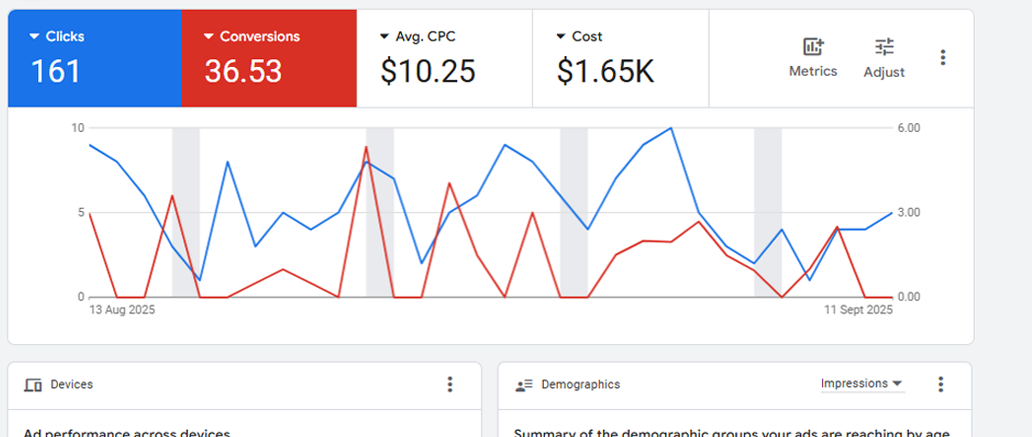Click the Devices card title
1032x437 pixels.
click(x=72, y=384)
